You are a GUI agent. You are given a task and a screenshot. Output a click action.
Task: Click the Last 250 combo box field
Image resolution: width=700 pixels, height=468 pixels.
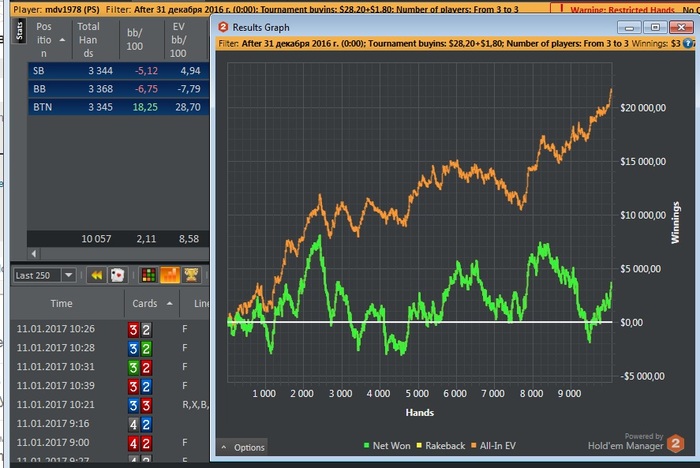[x=45, y=275]
